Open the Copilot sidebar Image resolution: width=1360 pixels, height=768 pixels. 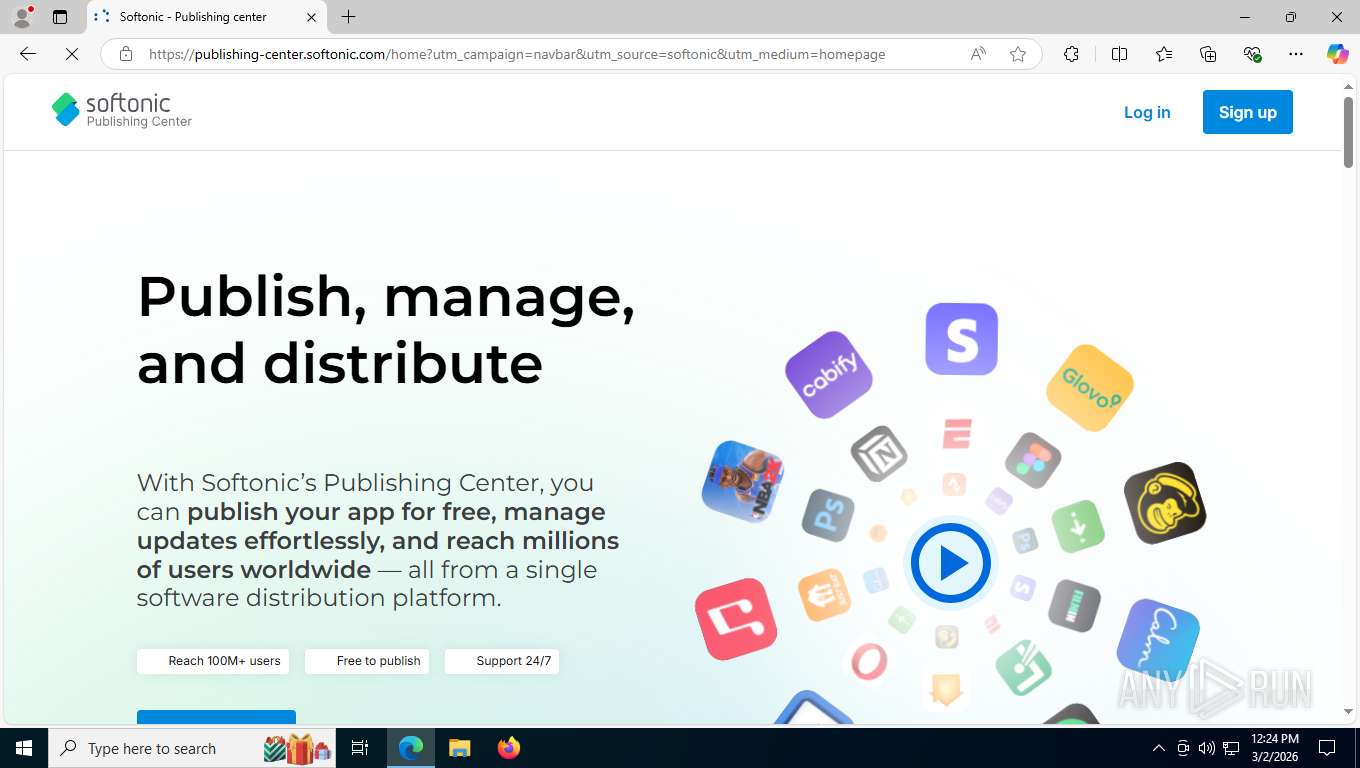(1338, 54)
